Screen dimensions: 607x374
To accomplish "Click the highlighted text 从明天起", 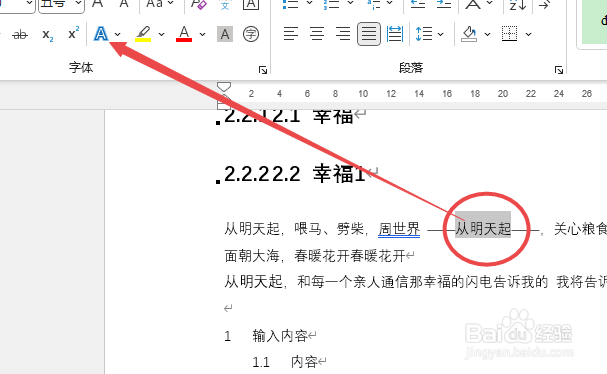I will 483,229.
